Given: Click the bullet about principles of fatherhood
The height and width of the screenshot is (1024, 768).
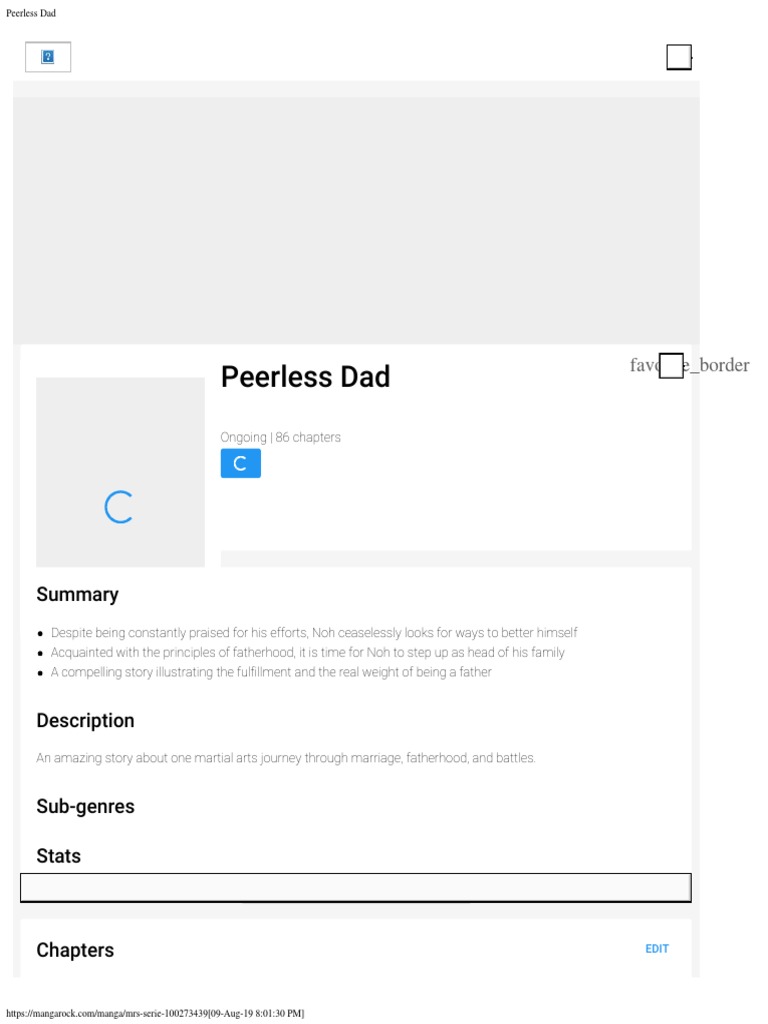Looking at the screenshot, I should pyautogui.click(x=308, y=652).
